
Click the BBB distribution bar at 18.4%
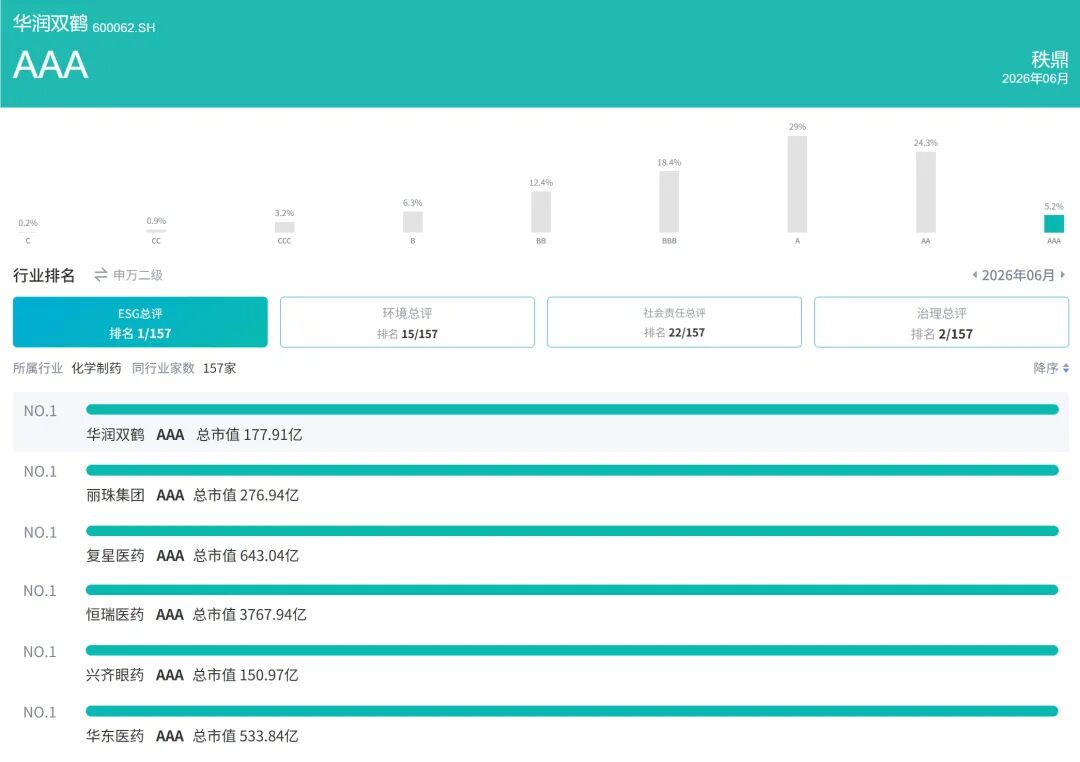669,202
